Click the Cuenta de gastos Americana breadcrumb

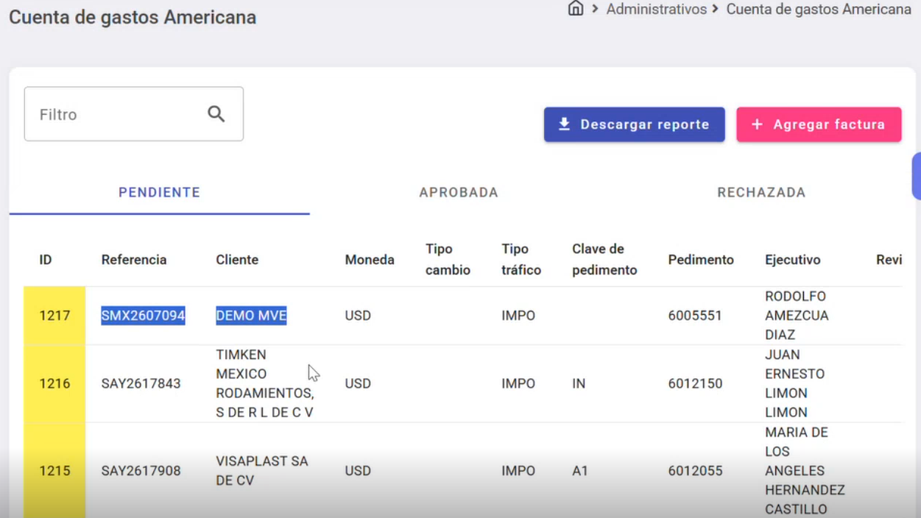click(x=818, y=9)
